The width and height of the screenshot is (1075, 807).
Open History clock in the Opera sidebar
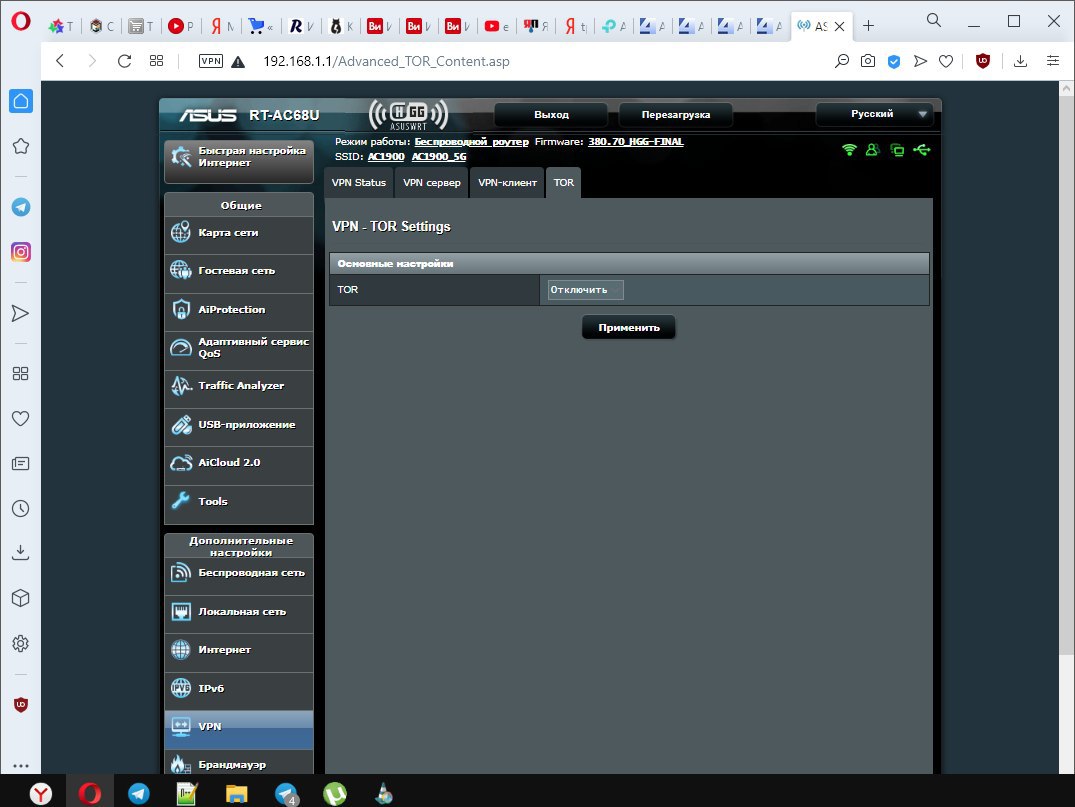tap(21, 508)
